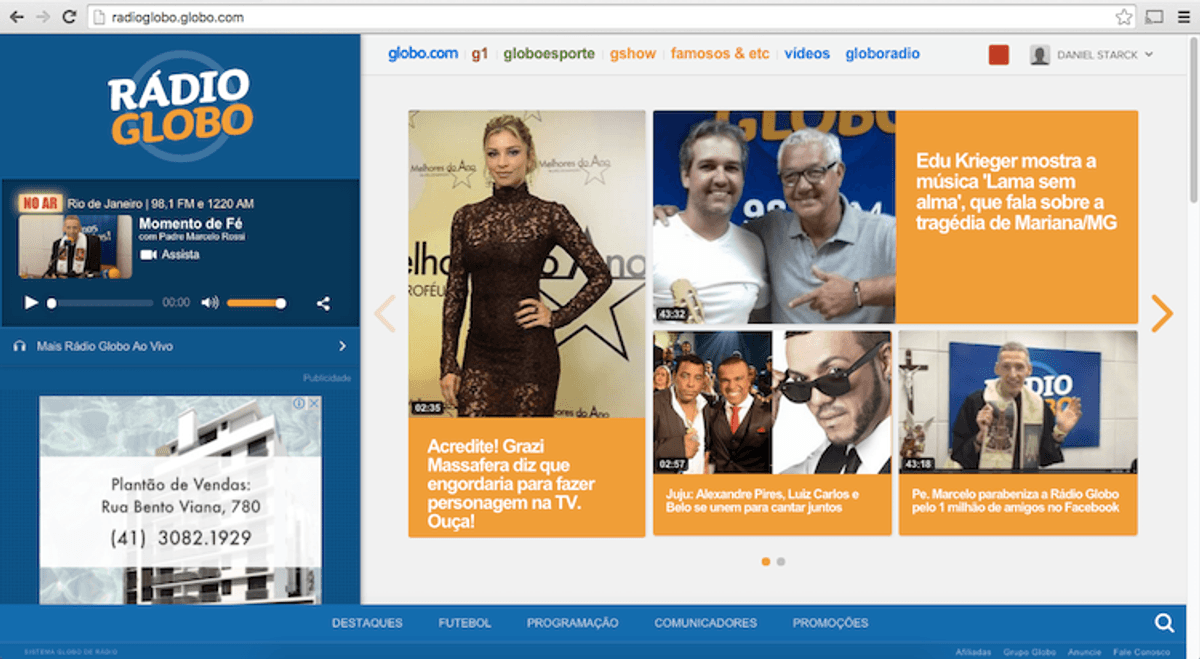
Task: Go to next carousel slide arrow
Action: 1161,313
